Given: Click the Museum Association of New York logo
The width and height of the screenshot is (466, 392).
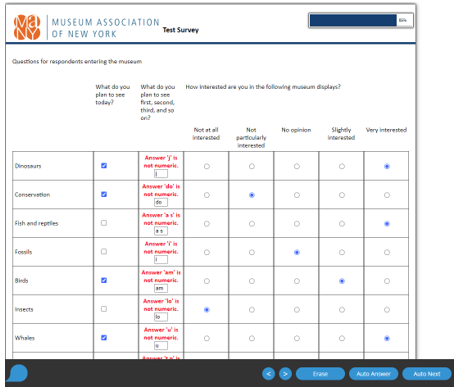Looking at the screenshot, I should pos(87,28).
